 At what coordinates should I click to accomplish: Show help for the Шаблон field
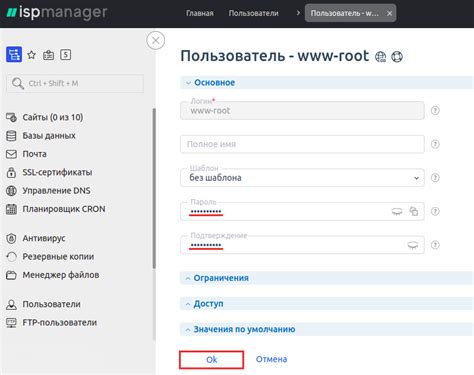435,178
